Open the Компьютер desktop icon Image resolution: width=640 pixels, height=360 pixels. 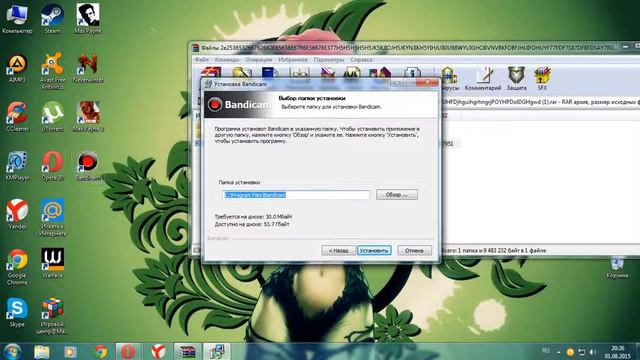17,19
